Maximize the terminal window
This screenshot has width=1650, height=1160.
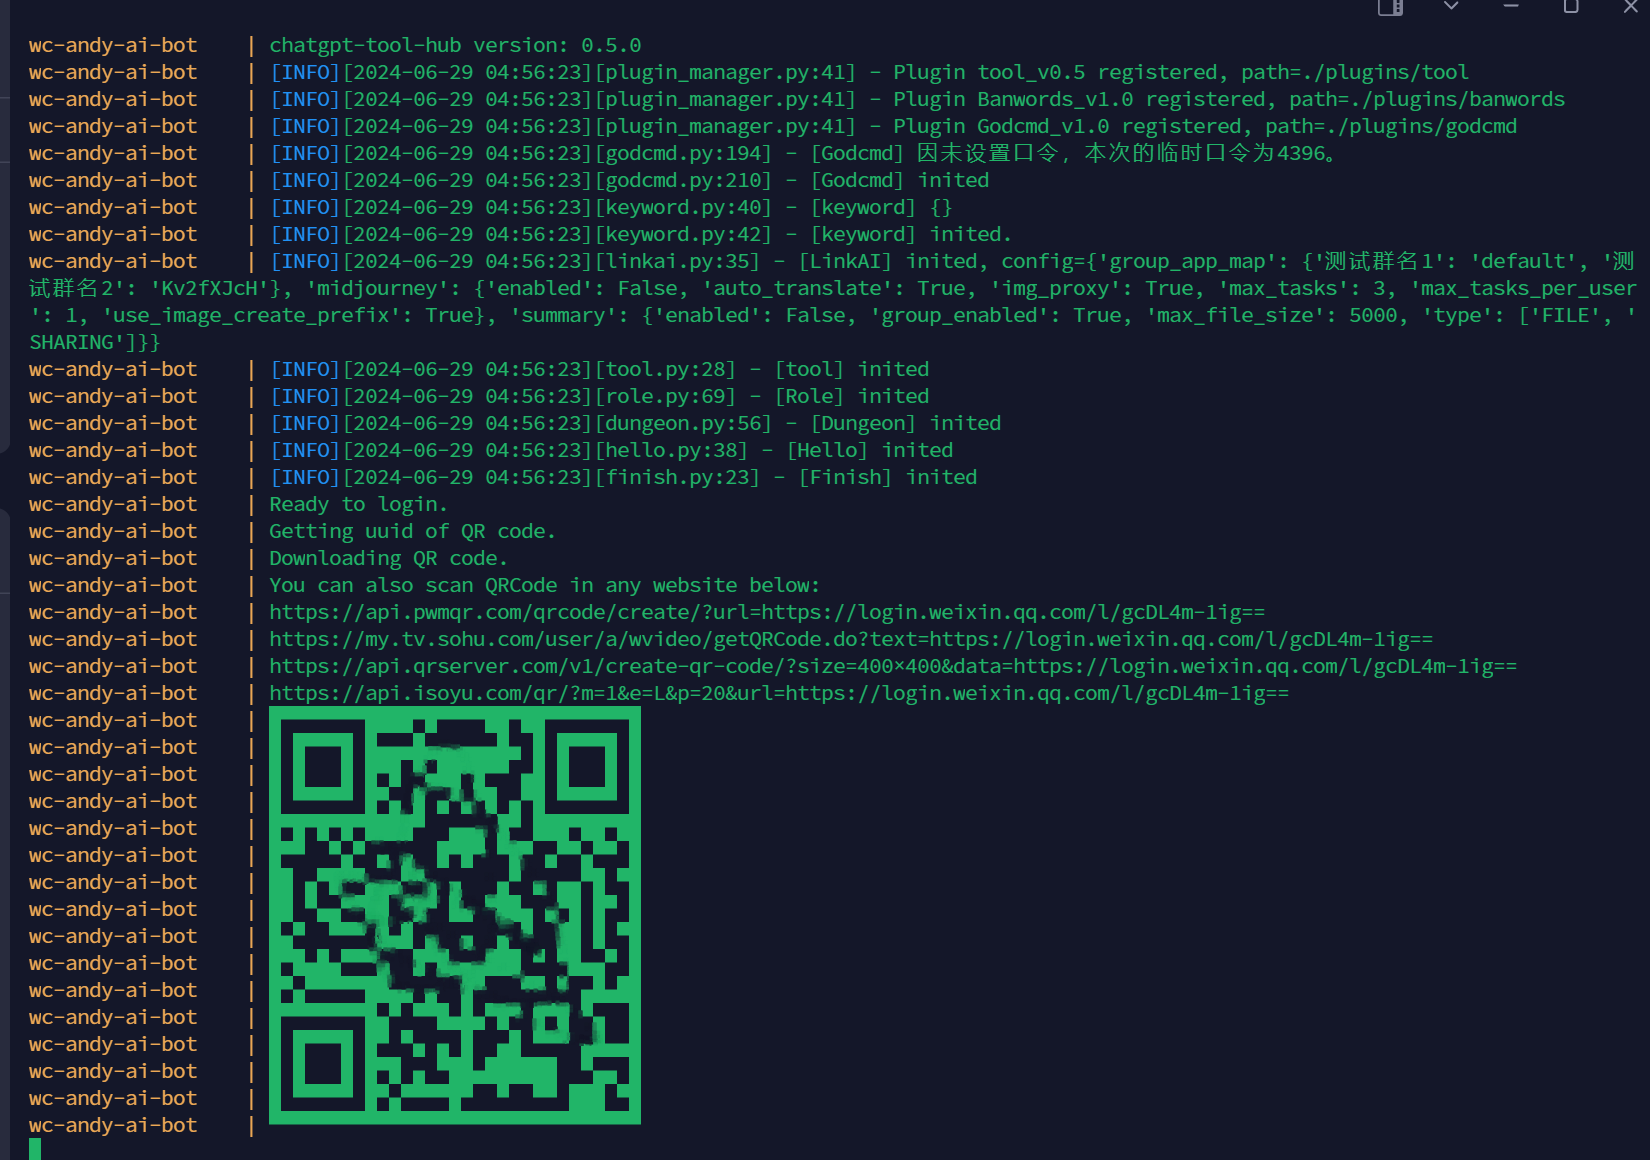1571,6
